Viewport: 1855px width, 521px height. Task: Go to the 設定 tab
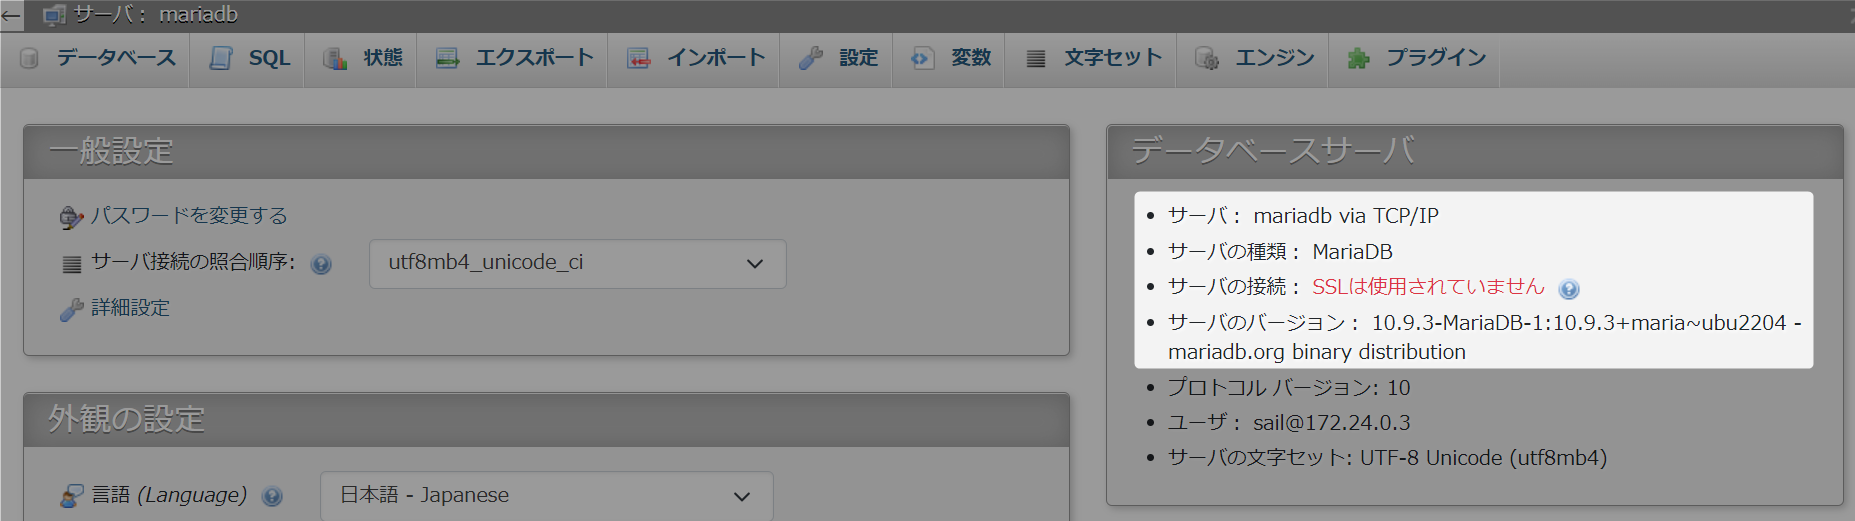click(837, 59)
